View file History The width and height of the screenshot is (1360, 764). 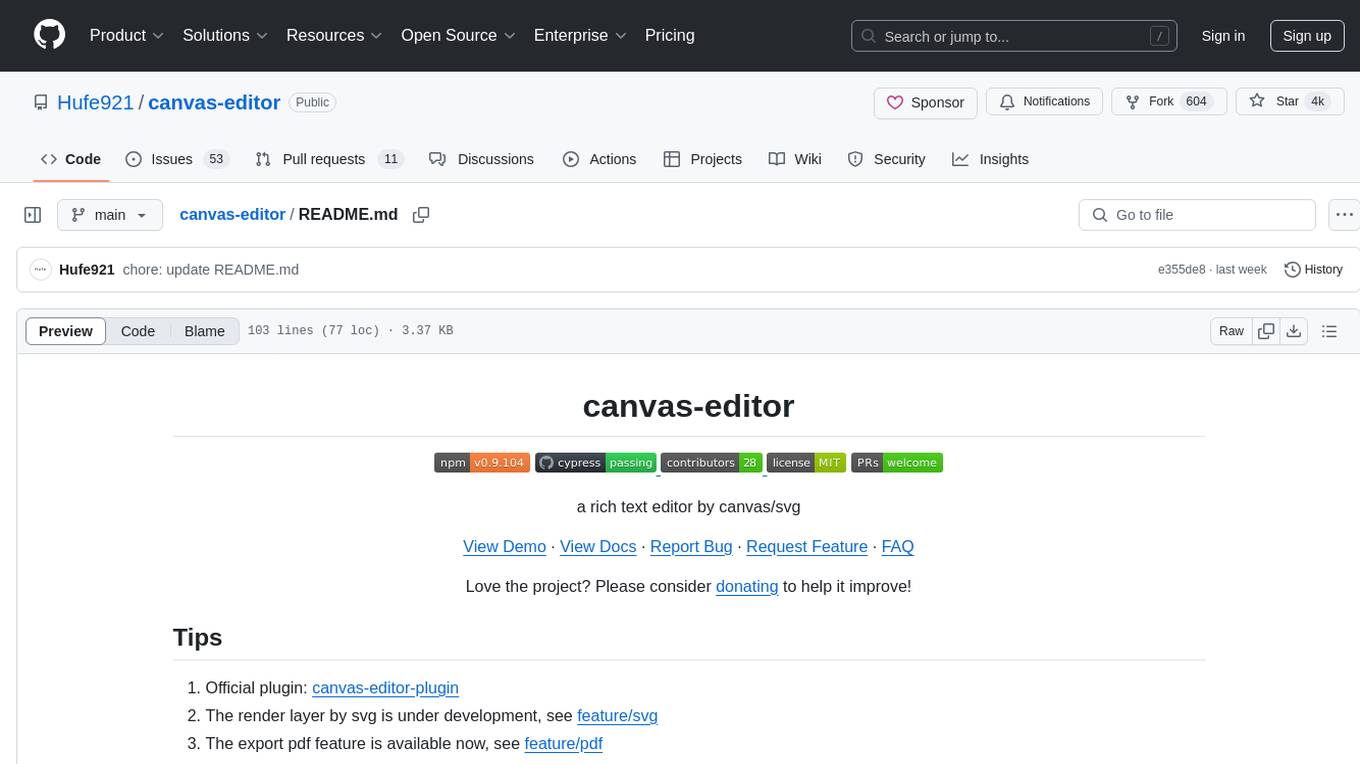[1313, 269]
